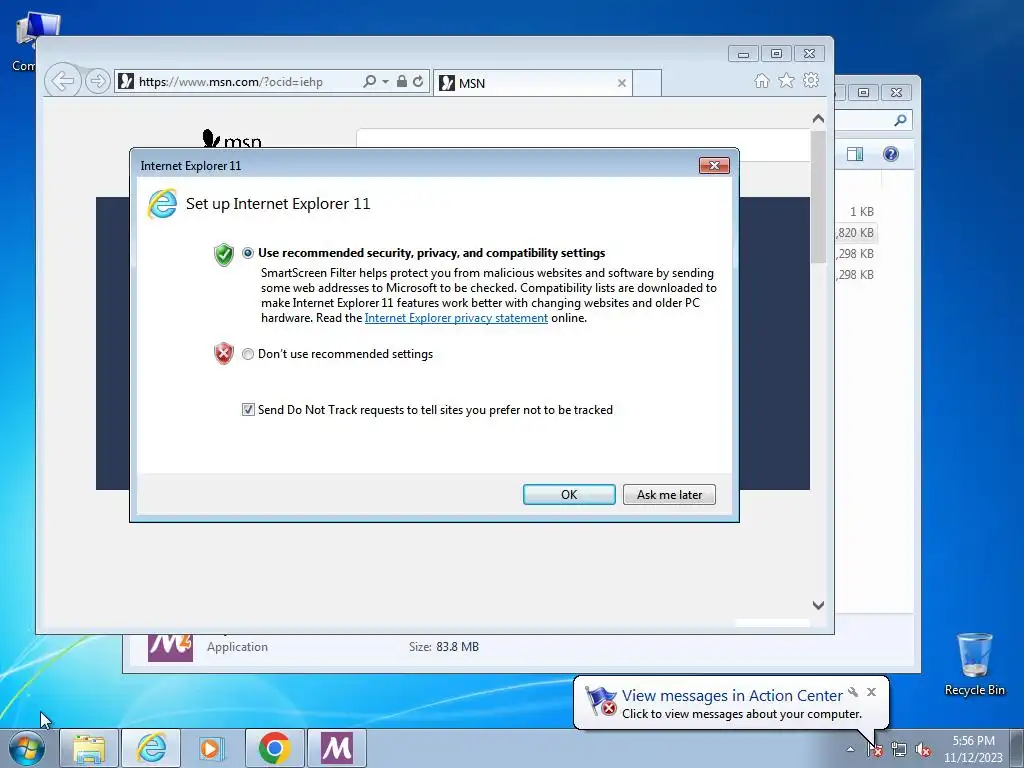
Task: Show hidden tray icons arrow
Action: coord(850,749)
